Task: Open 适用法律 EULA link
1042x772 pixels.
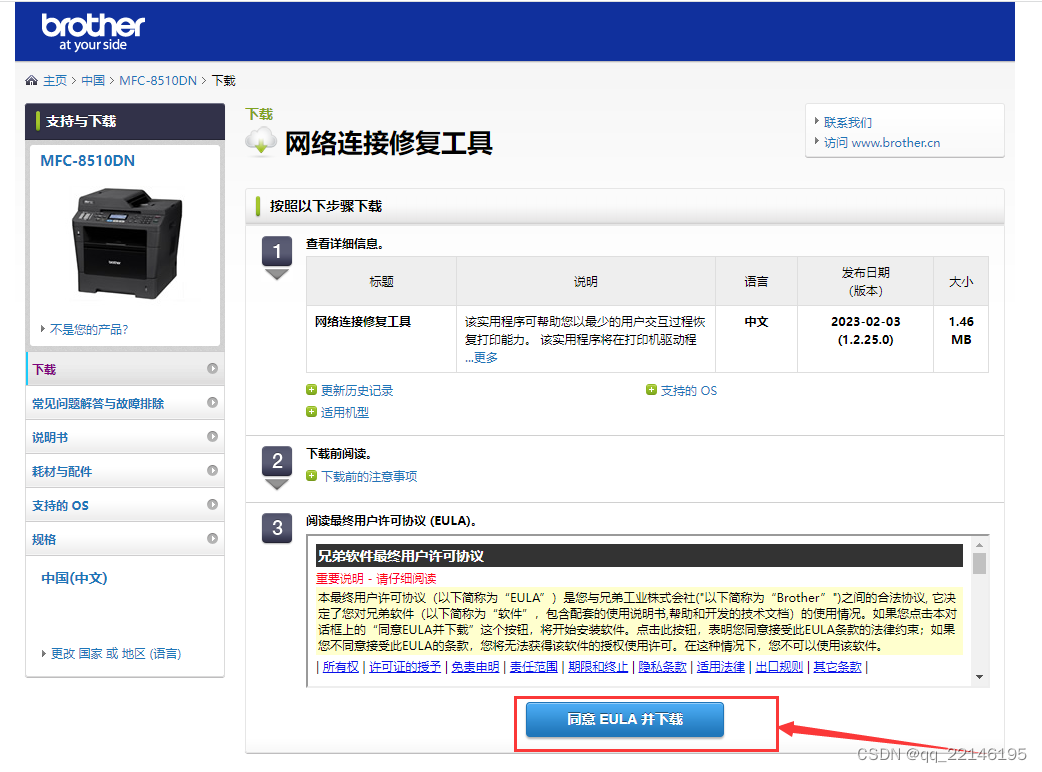Action: click(720, 667)
